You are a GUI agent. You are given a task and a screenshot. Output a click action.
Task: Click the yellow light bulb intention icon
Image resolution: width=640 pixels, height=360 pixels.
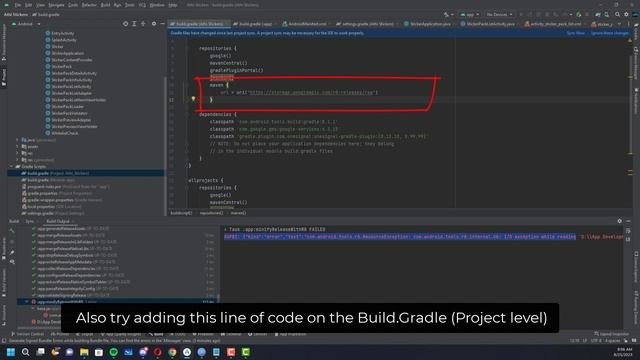193,99
